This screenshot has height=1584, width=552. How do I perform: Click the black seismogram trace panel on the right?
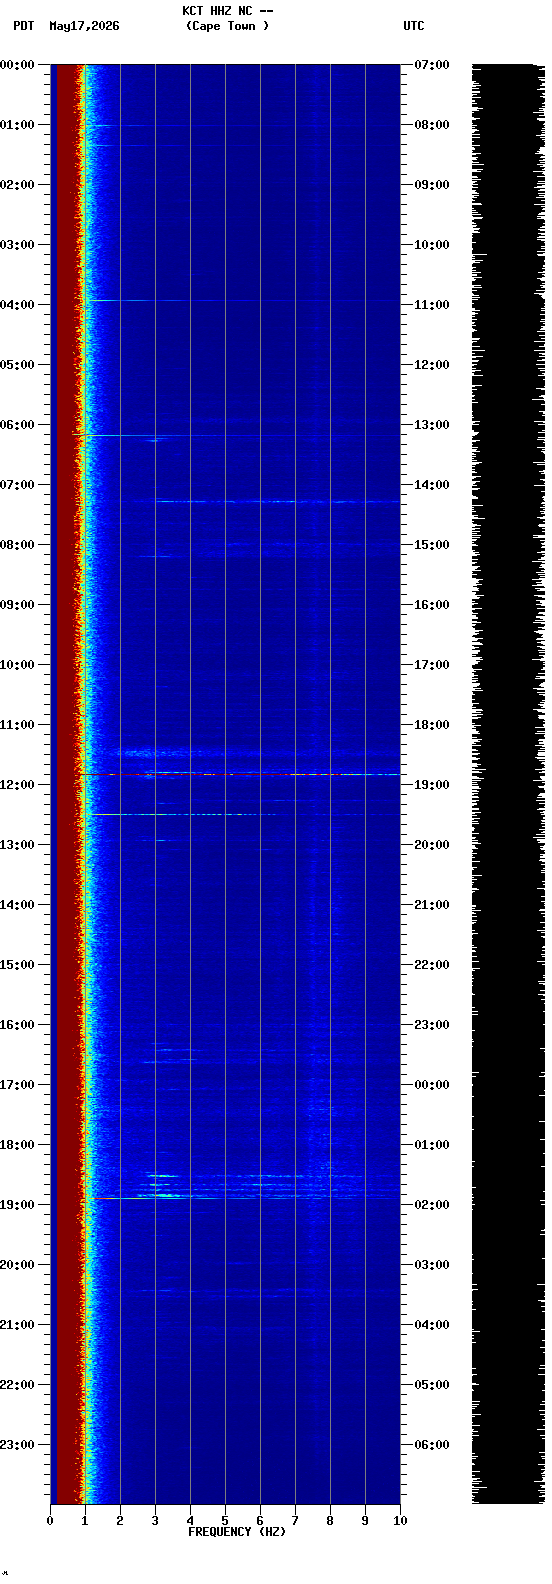pos(508,784)
